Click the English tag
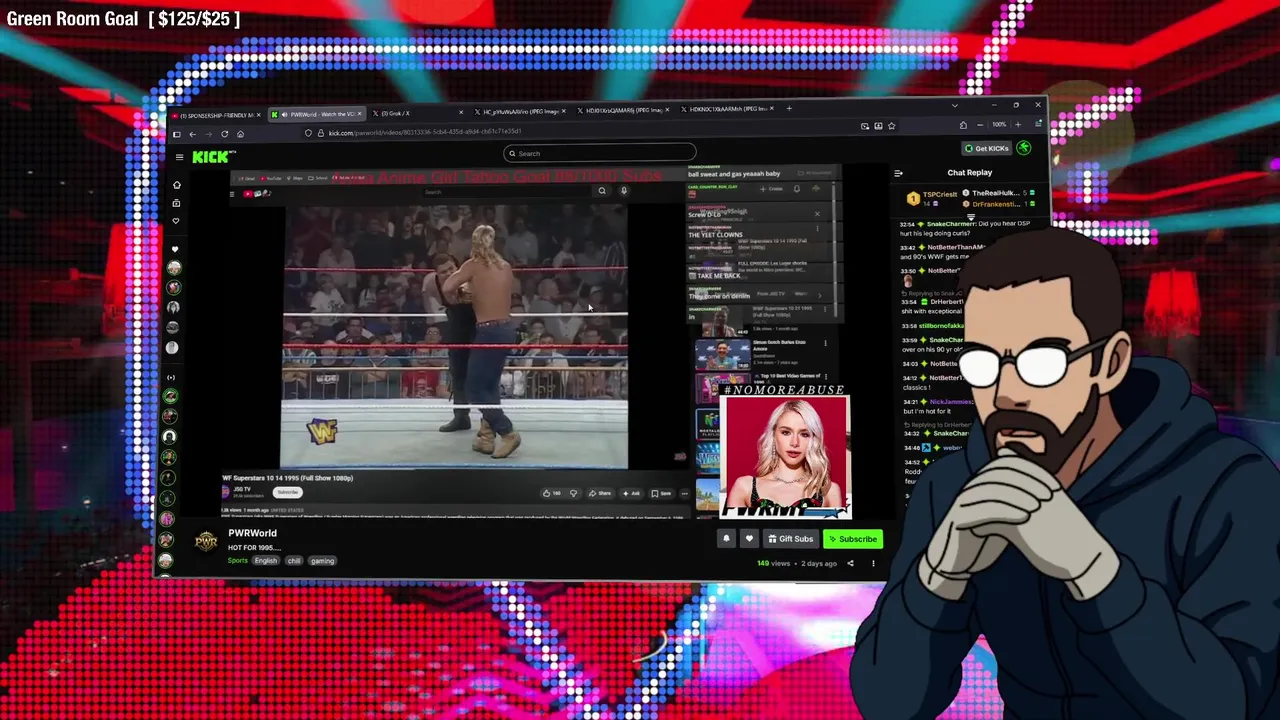Image resolution: width=1280 pixels, height=720 pixels. [265, 561]
